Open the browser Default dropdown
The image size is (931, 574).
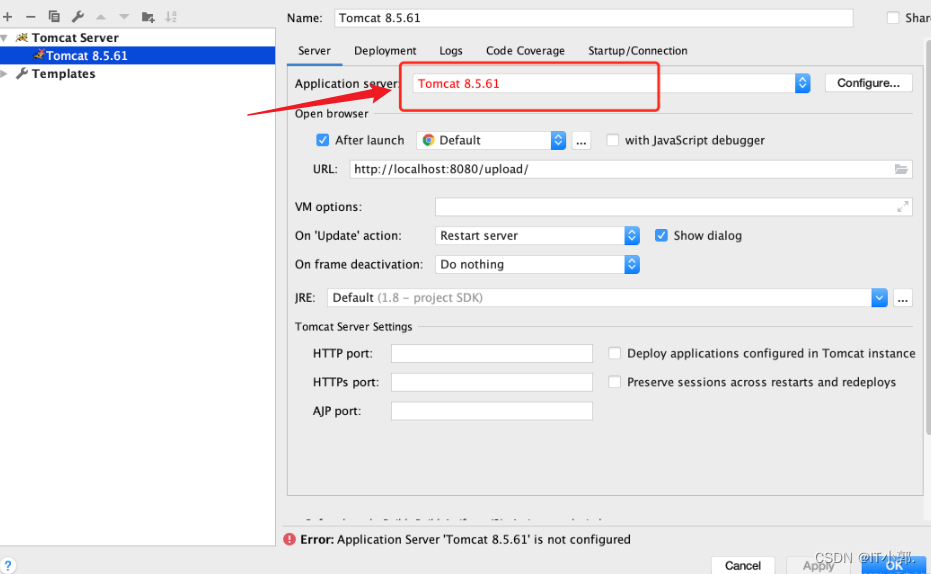click(x=558, y=141)
